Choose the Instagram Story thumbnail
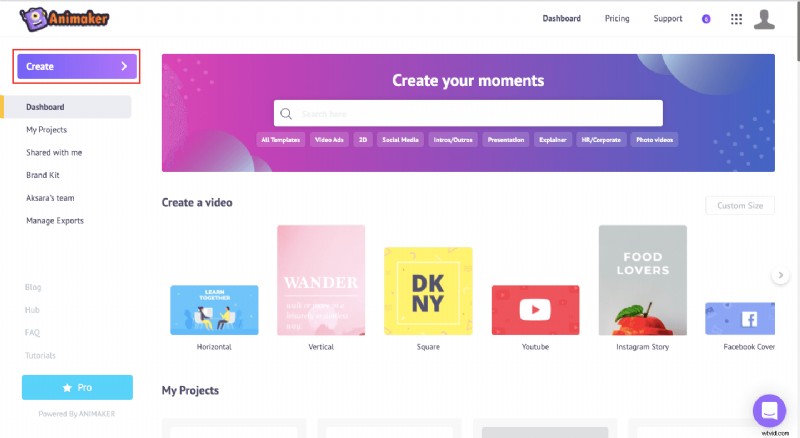Viewport: 800px width, 438px height. (642, 280)
